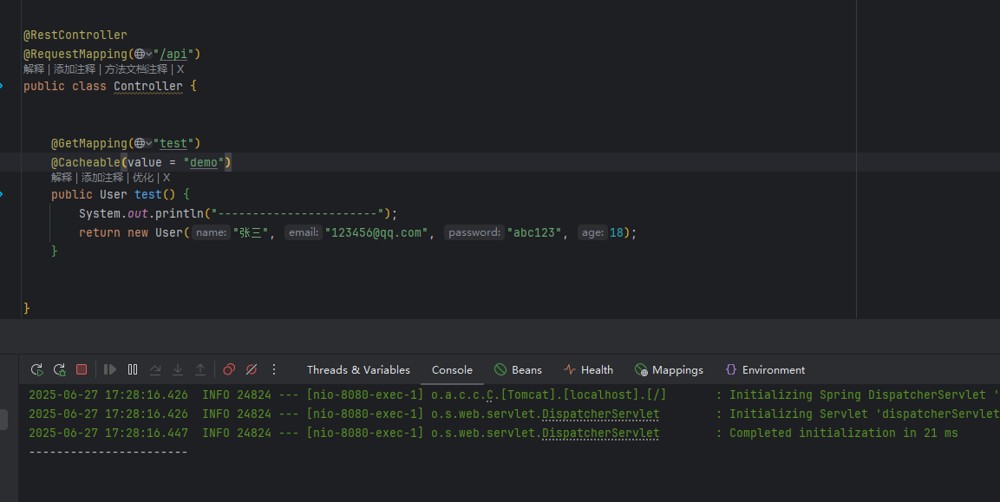Resume program execution

110,369
